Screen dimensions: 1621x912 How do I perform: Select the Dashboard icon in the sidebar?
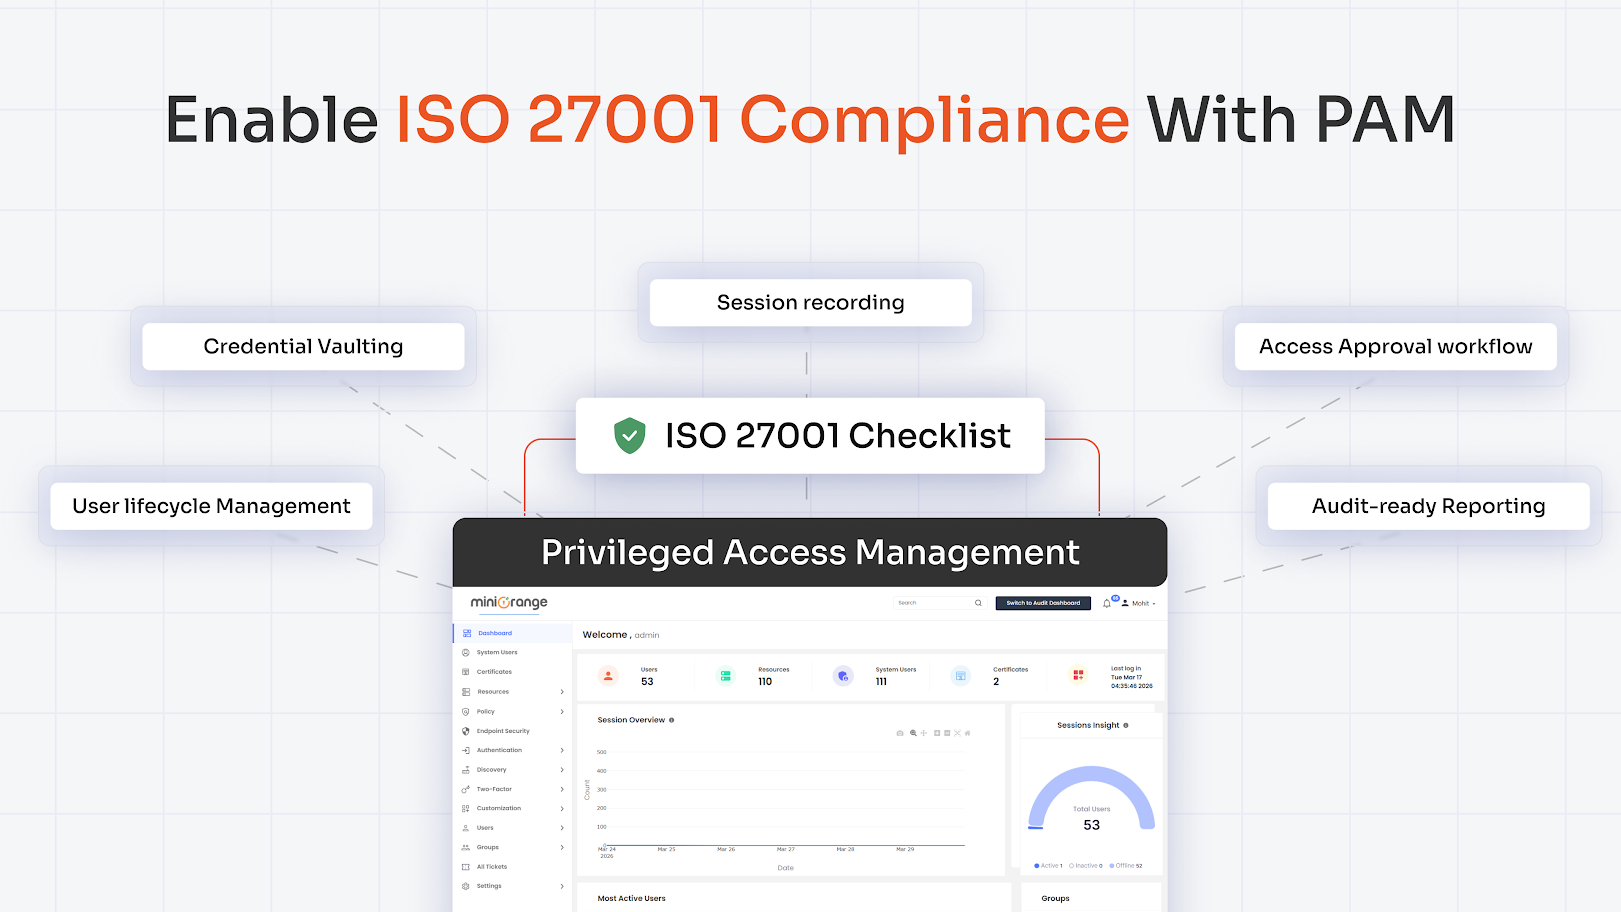[x=467, y=633]
